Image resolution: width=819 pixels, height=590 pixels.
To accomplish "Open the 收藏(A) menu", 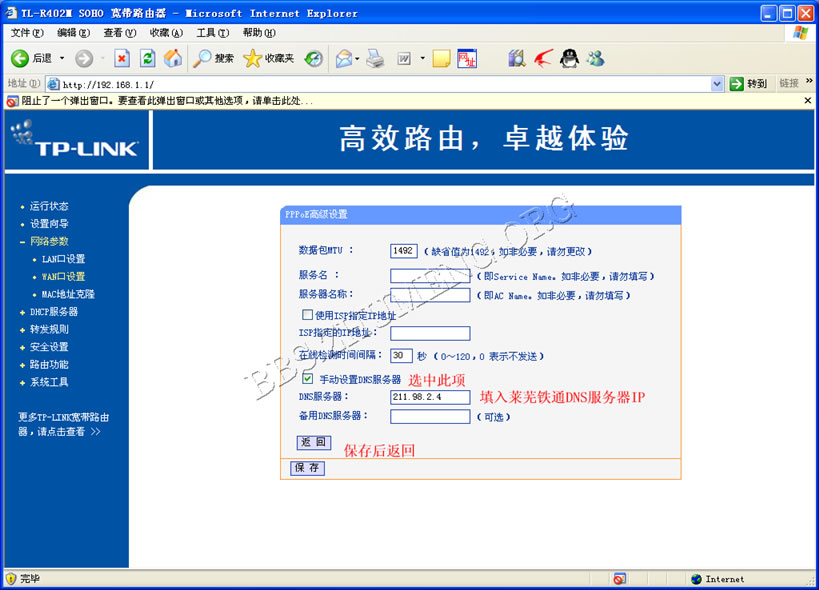I will tap(166, 33).
